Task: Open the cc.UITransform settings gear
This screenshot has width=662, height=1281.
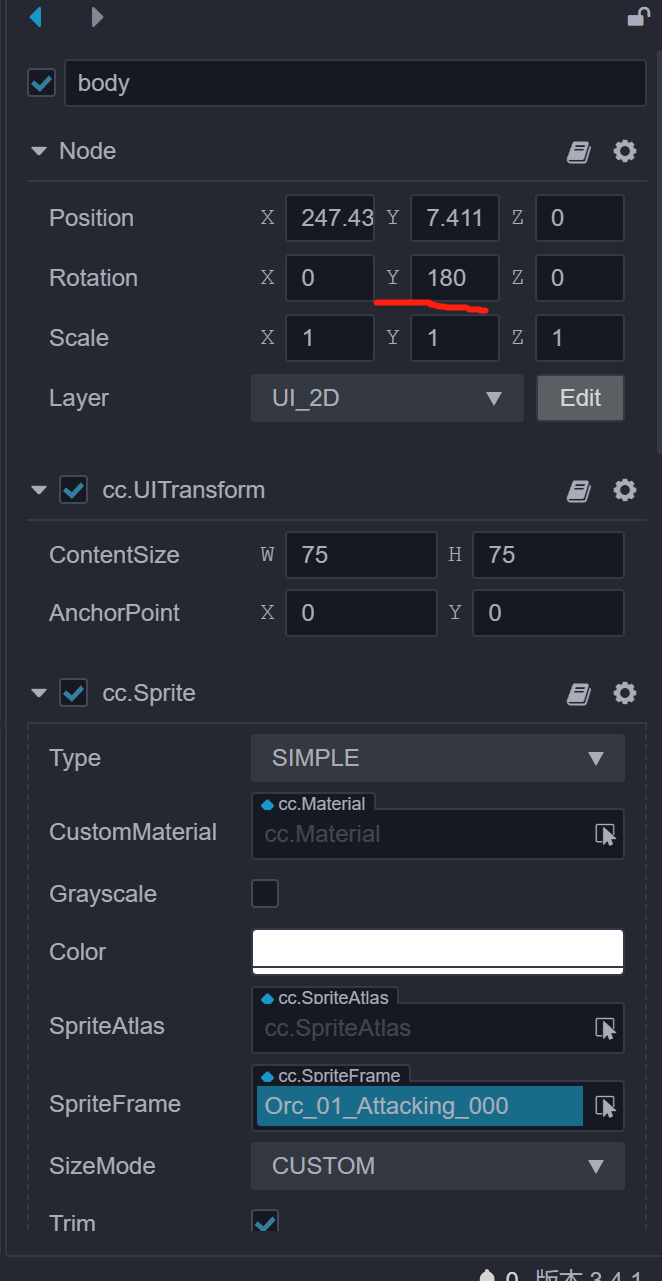Action: point(625,490)
